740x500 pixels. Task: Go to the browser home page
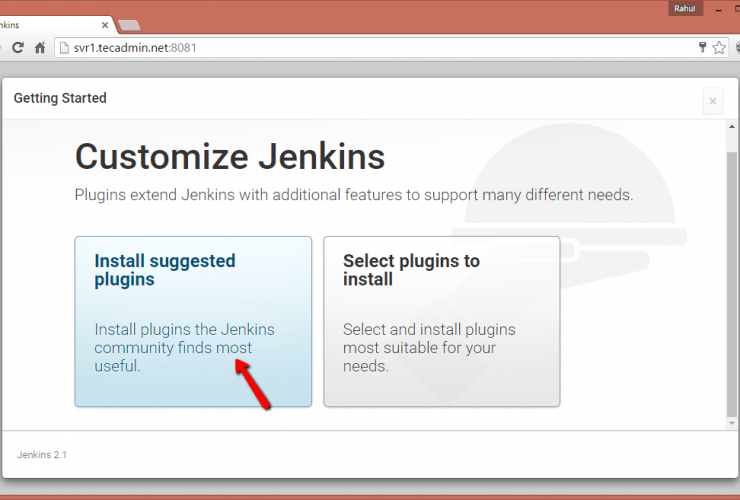tap(40, 47)
